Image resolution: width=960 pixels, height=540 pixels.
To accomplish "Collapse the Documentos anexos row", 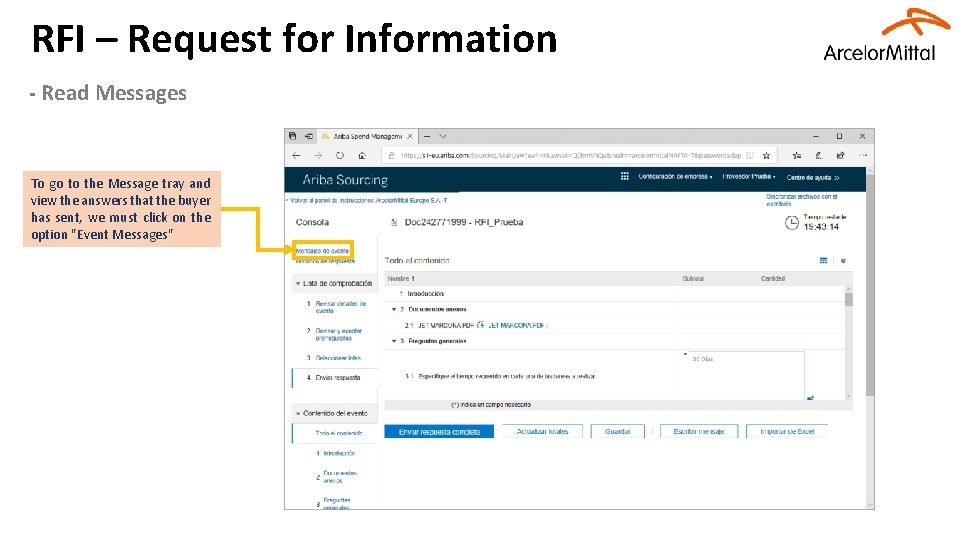I will [x=394, y=309].
